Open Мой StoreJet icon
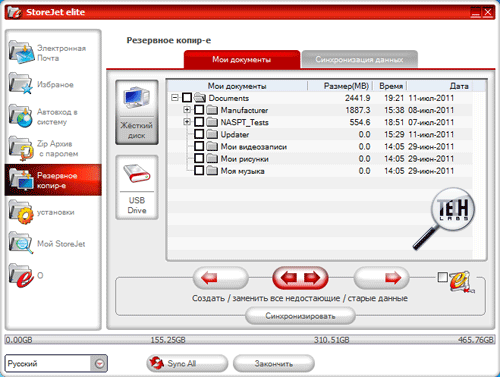This screenshot has width=500, height=377. 21,243
